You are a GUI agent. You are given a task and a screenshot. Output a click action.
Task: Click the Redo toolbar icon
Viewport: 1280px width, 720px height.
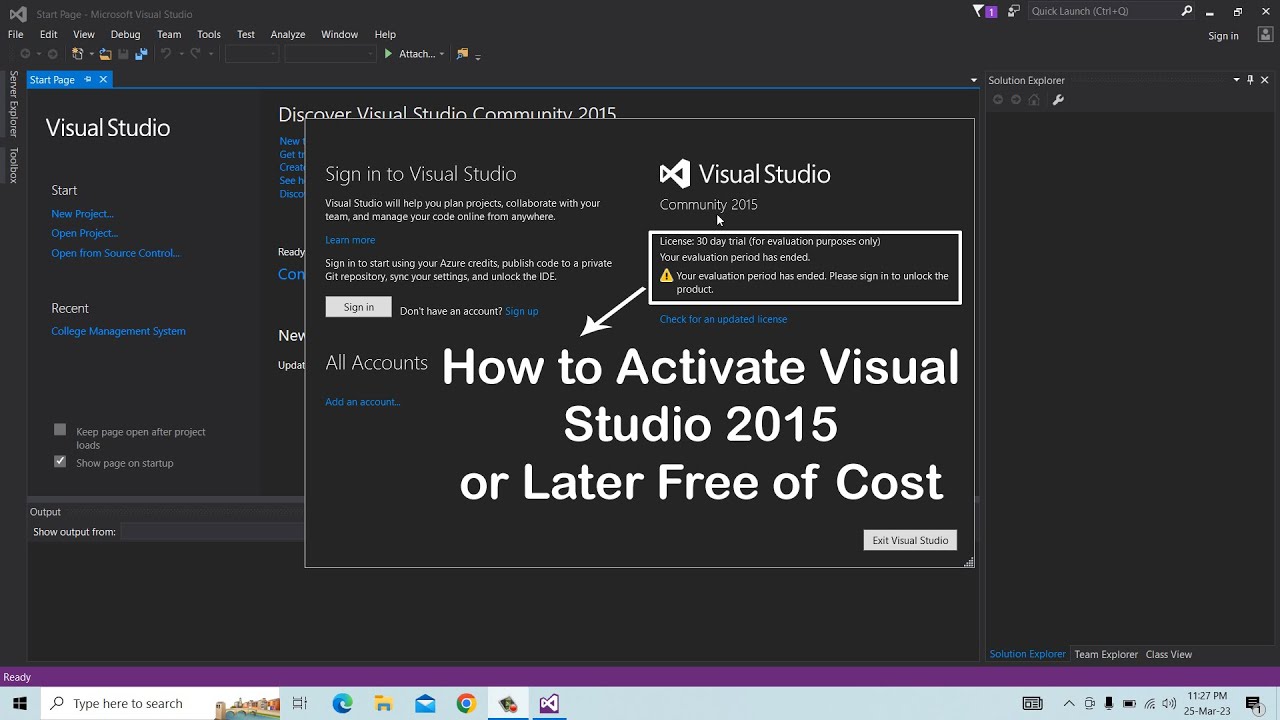tap(195, 54)
